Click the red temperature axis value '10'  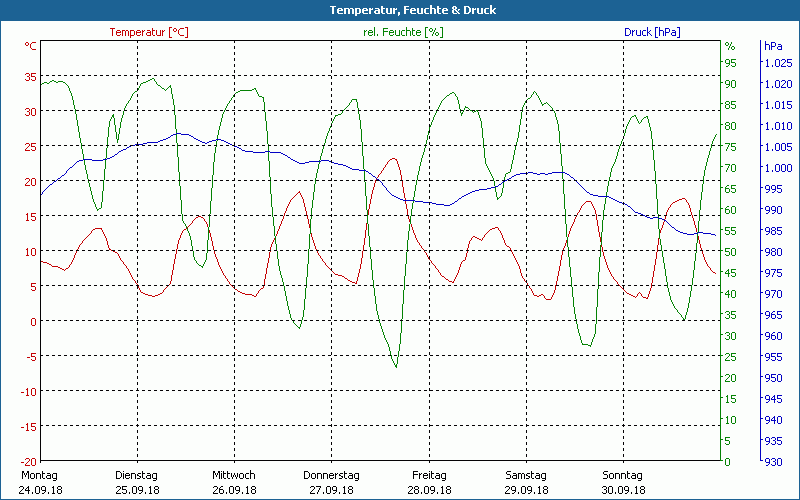tap(31, 252)
